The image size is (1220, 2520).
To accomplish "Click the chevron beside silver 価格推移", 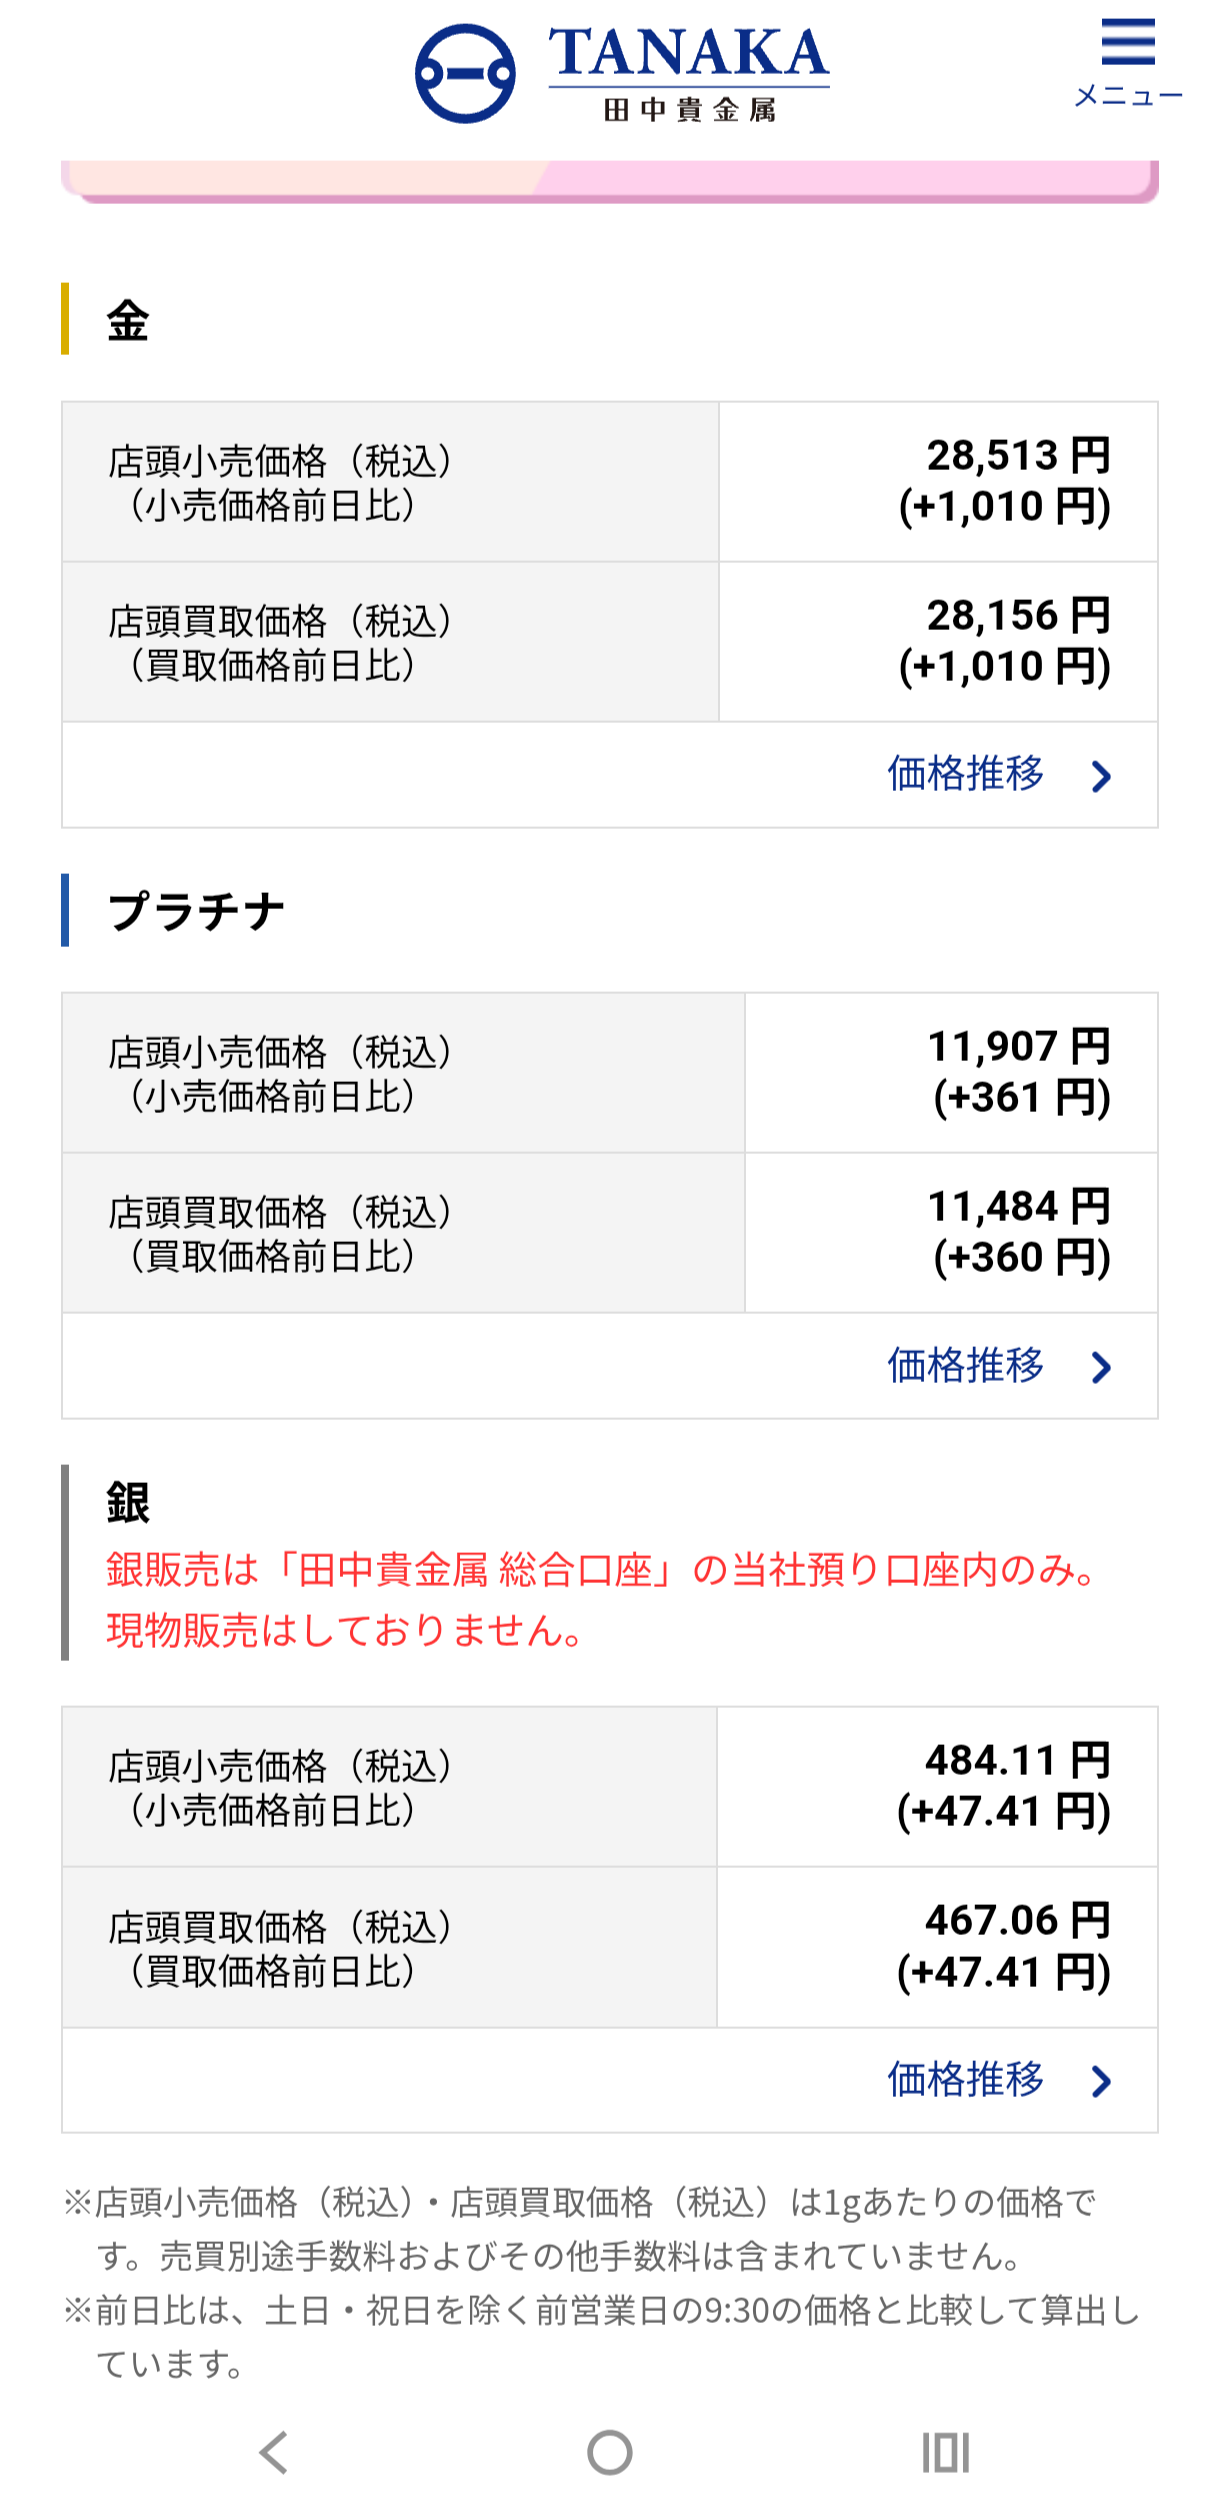I will (x=1102, y=2081).
